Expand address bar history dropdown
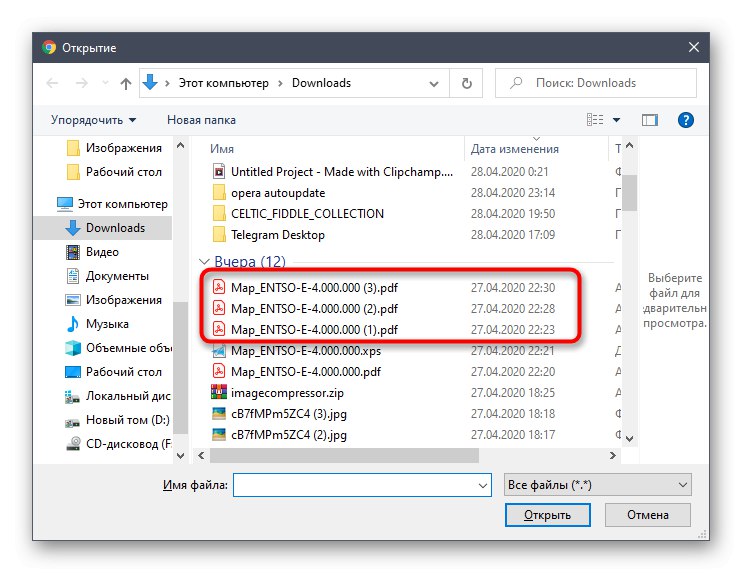Image resolution: width=742 pixels, height=573 pixels. pos(433,84)
